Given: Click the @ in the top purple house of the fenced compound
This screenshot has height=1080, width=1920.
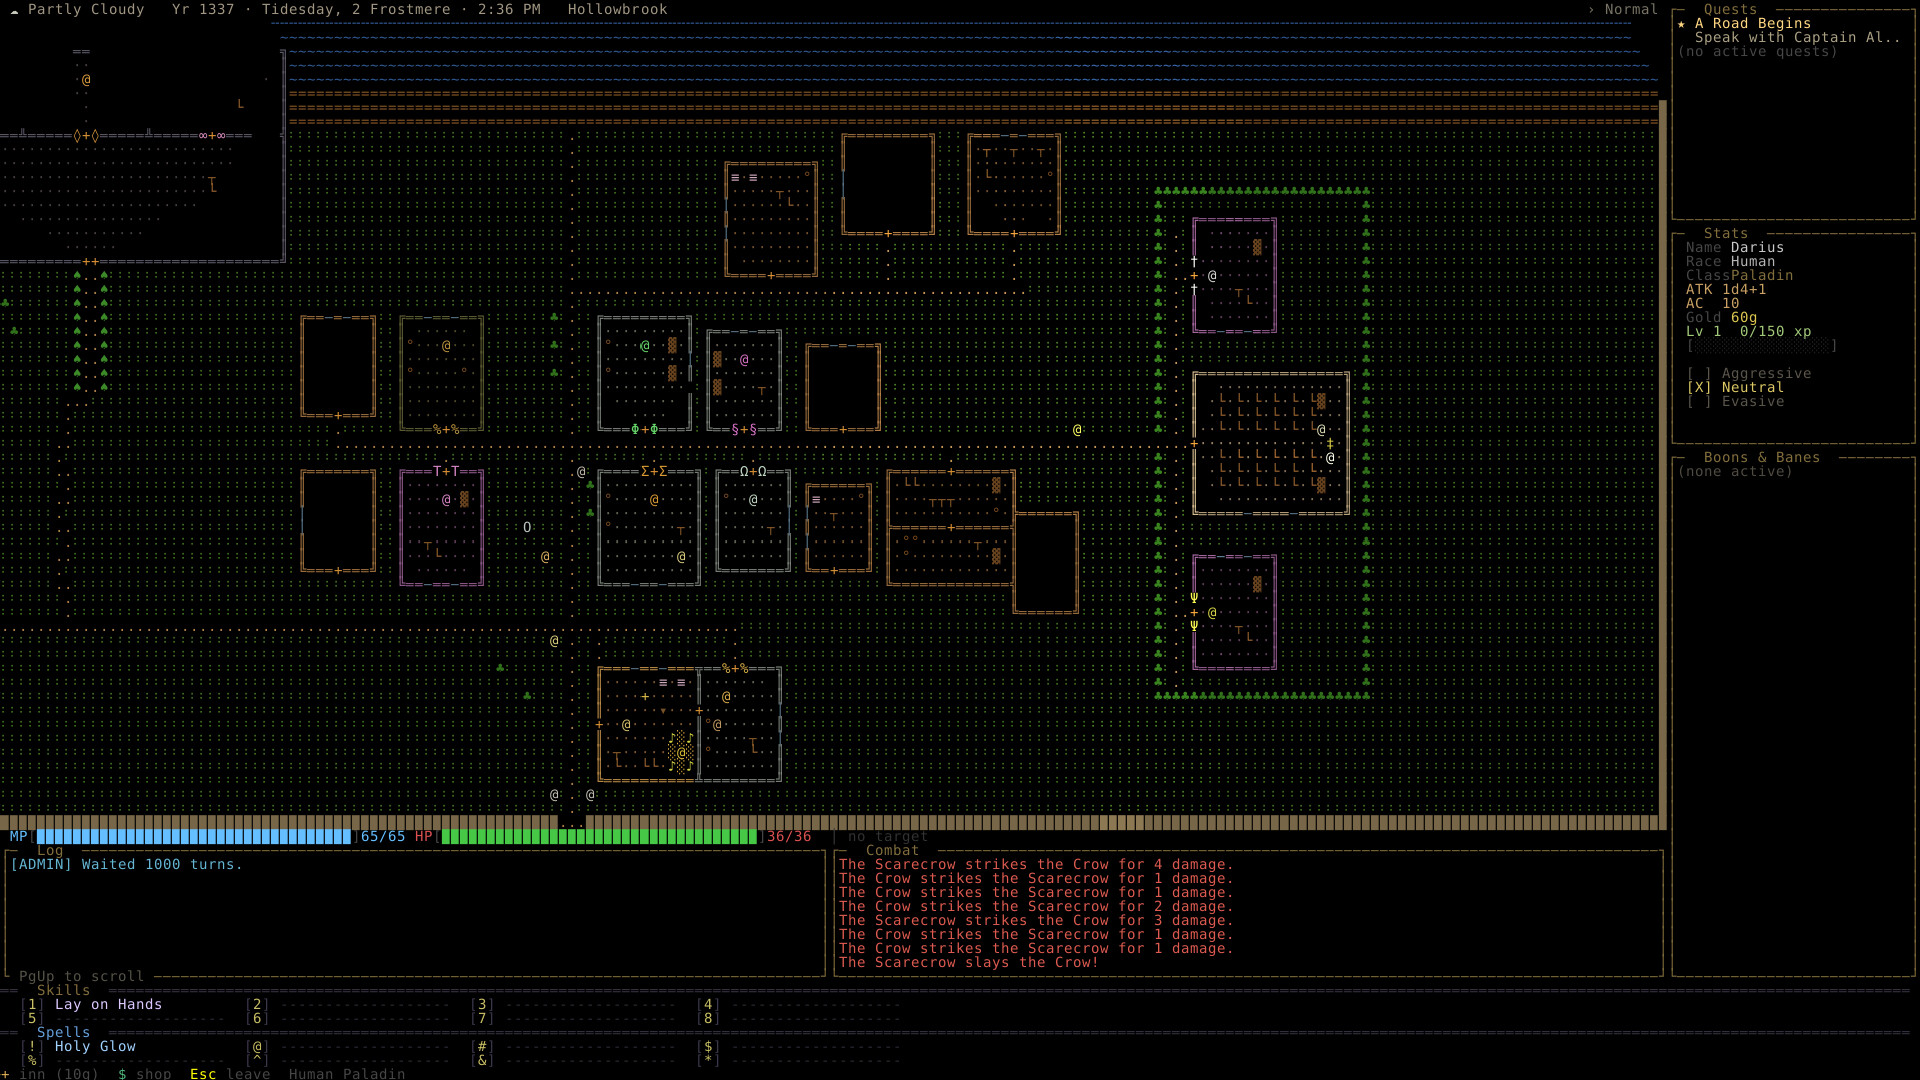Looking at the screenshot, I should [1212, 276].
